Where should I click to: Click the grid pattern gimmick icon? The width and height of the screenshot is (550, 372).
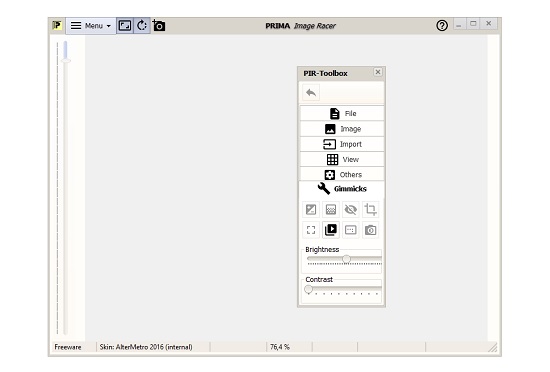tap(331, 209)
